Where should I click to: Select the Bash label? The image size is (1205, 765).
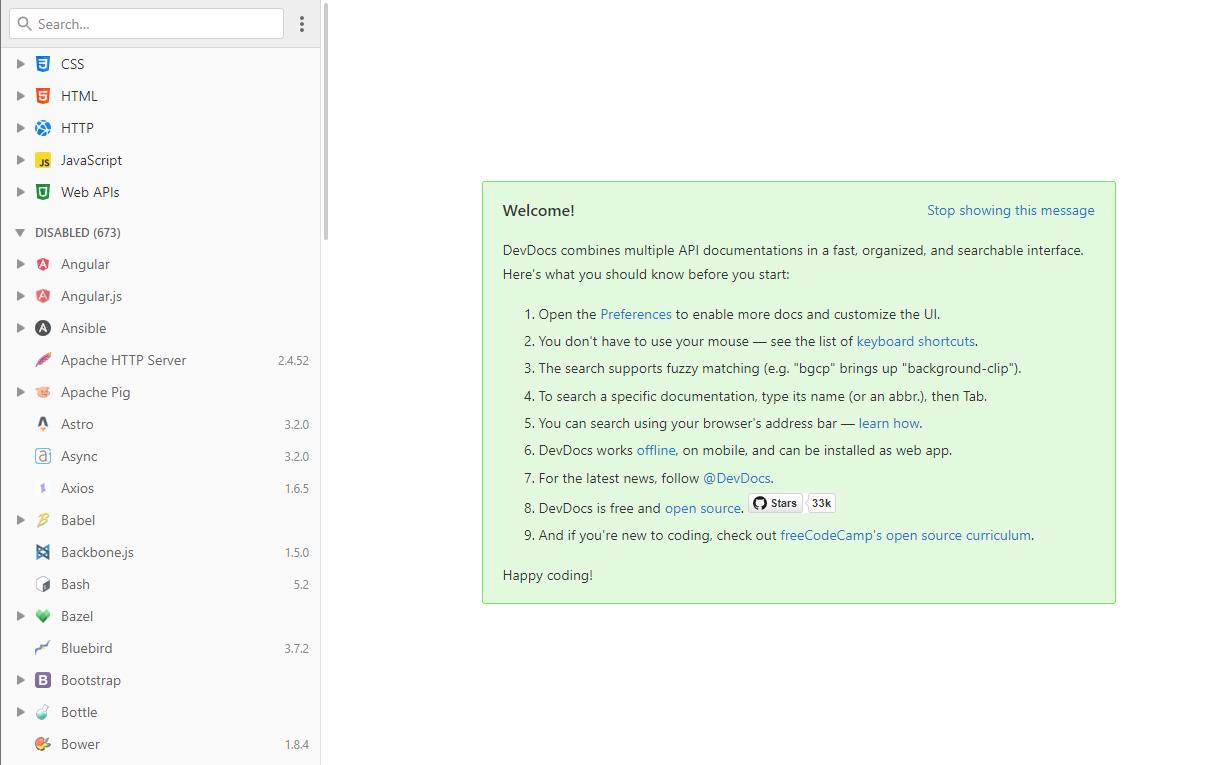pyautogui.click(x=75, y=584)
